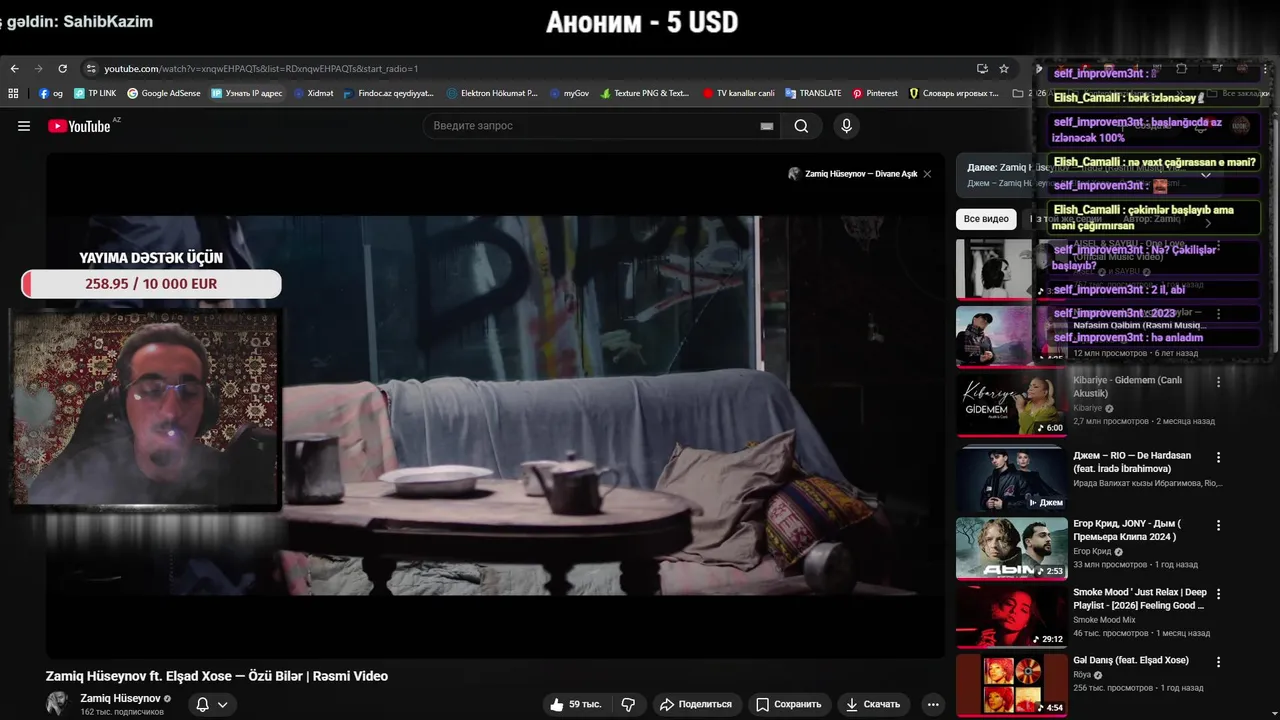Open the TRANSLATE bookmark
The width and height of the screenshot is (1280, 720).
pyautogui.click(x=813, y=93)
